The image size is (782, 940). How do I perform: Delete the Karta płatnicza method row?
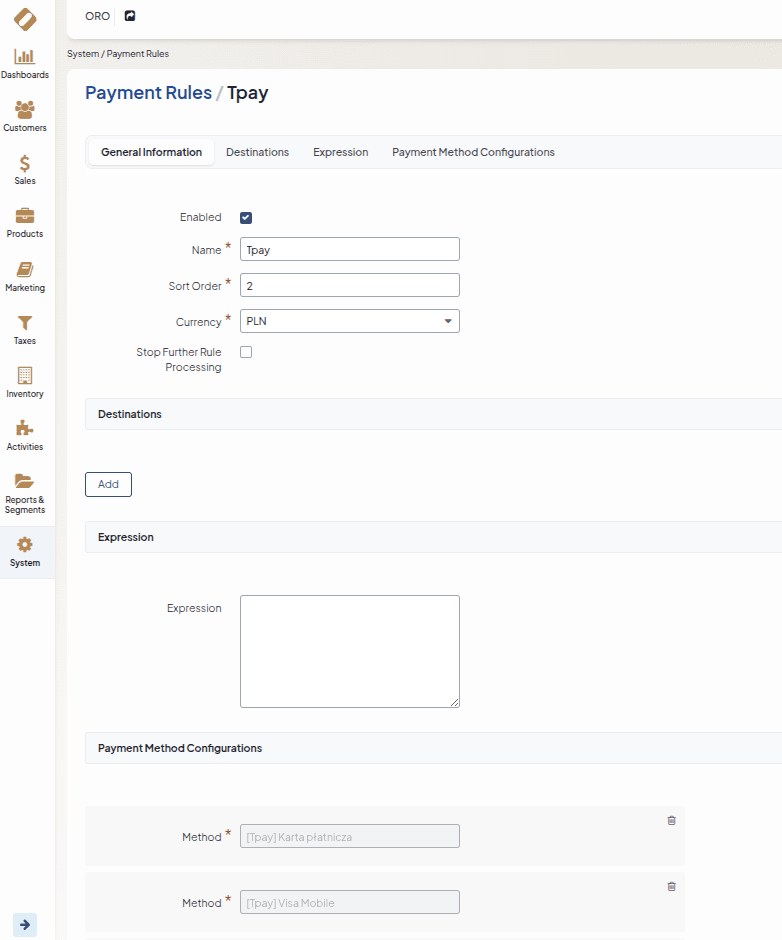click(x=671, y=820)
